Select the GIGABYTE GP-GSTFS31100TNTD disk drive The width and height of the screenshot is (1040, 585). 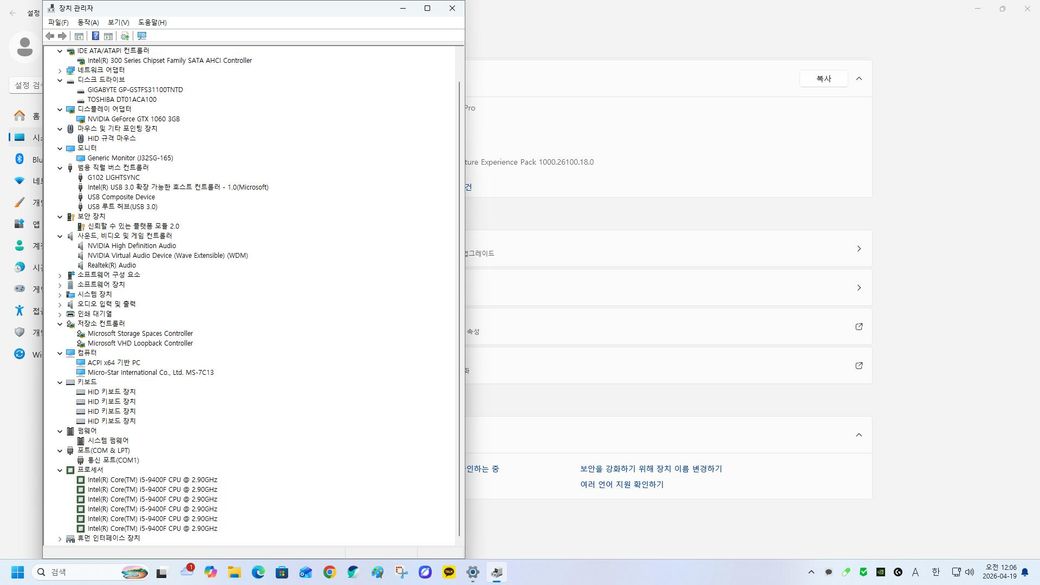(135, 90)
